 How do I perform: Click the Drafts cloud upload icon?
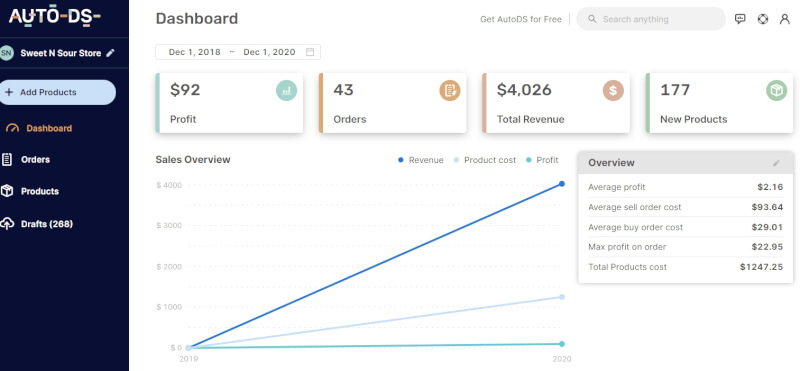pyautogui.click(x=7, y=224)
